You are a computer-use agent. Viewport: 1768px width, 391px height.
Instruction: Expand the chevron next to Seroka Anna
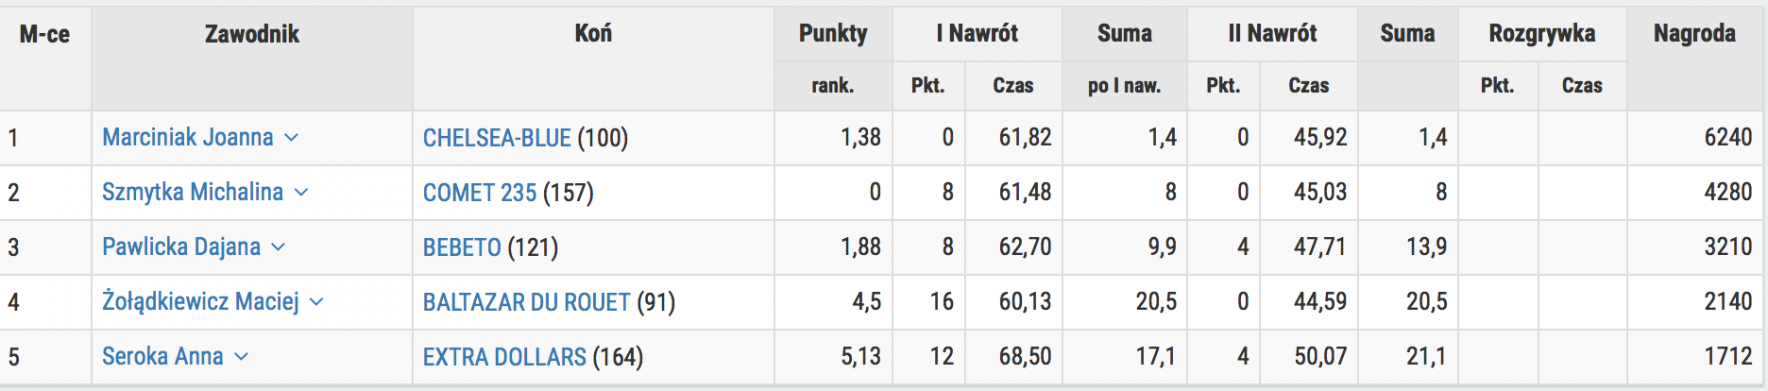coord(241,357)
